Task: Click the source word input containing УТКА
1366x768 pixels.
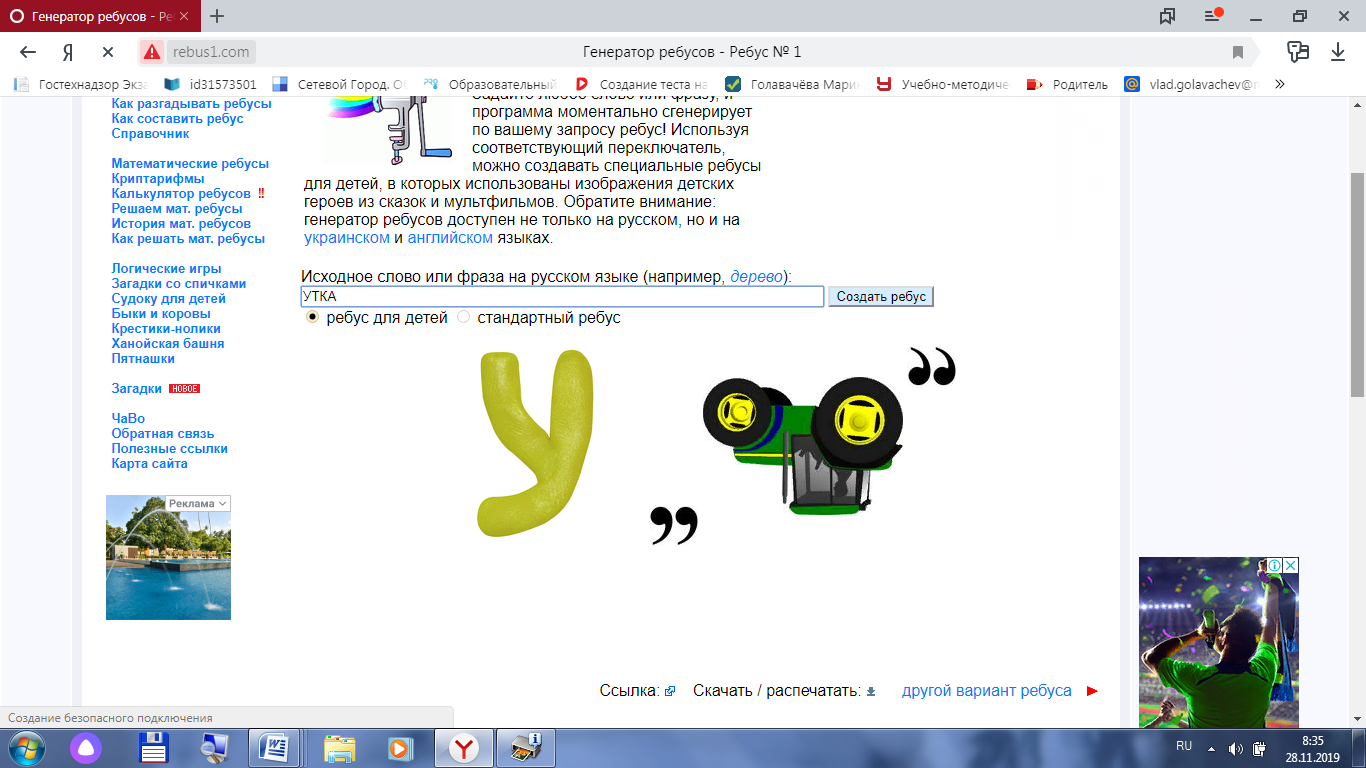Action: tap(562, 296)
